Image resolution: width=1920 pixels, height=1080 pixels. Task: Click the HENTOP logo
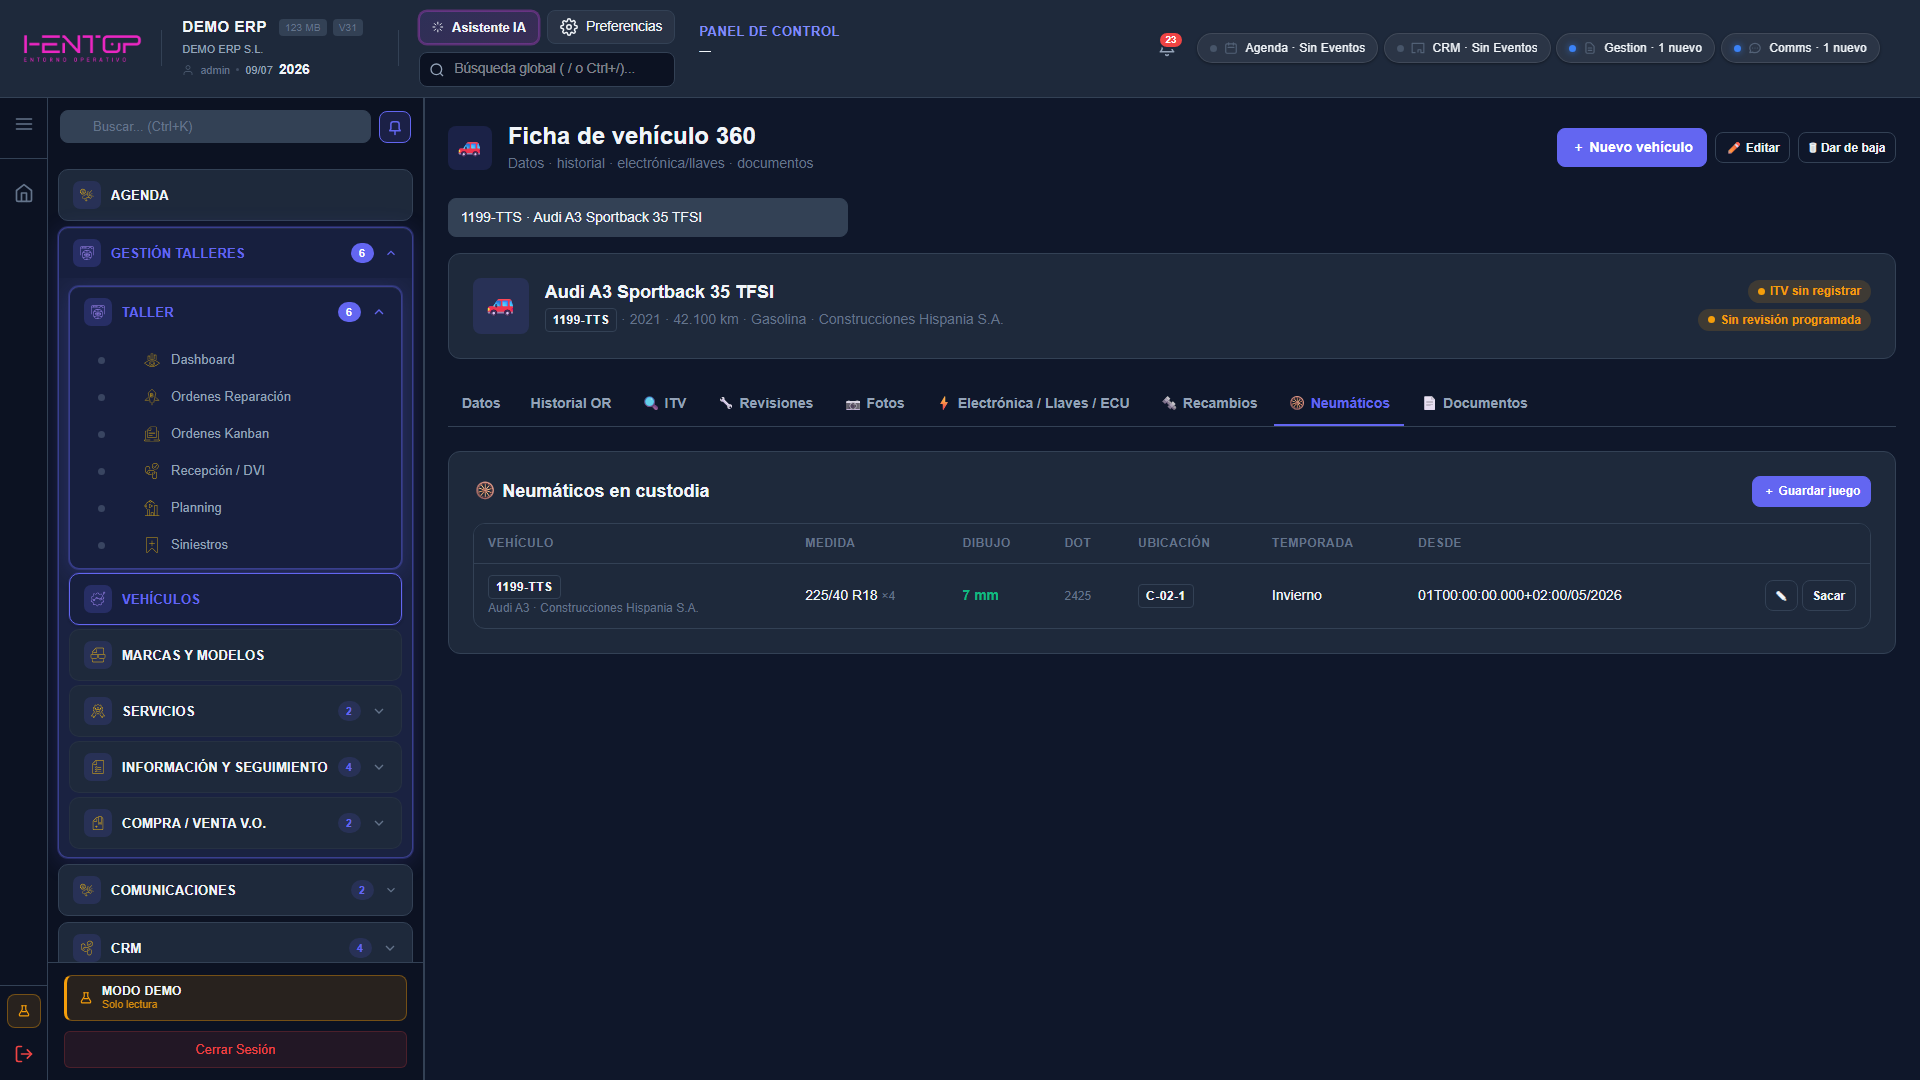coord(82,47)
